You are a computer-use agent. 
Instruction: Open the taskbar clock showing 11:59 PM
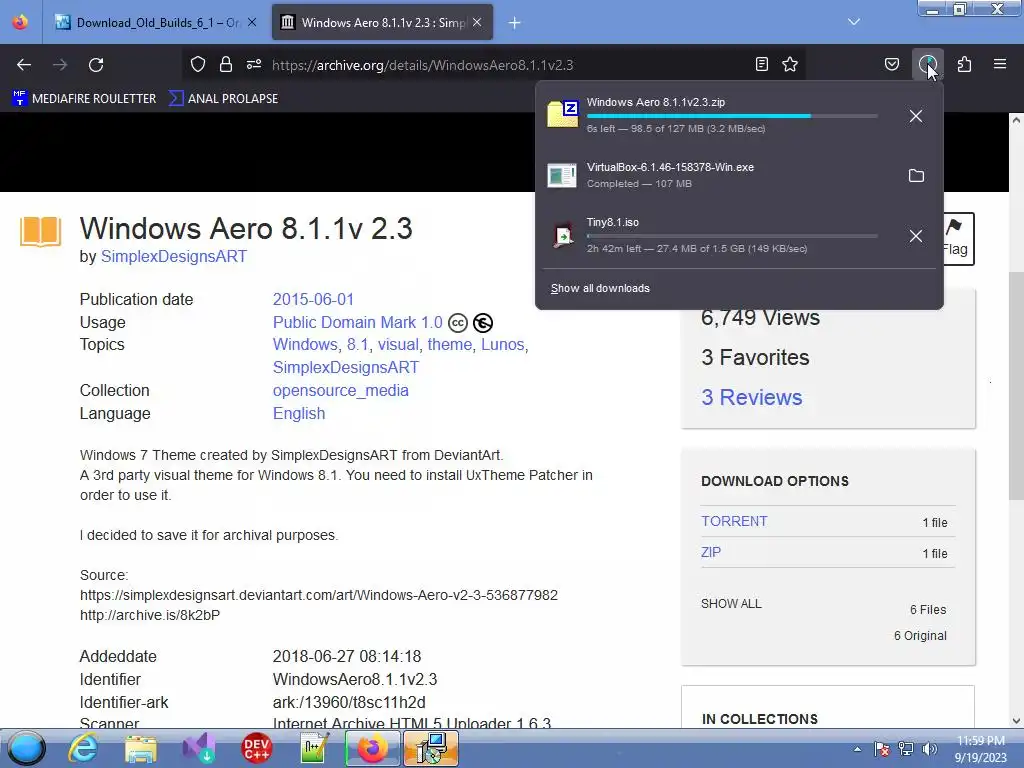980,749
